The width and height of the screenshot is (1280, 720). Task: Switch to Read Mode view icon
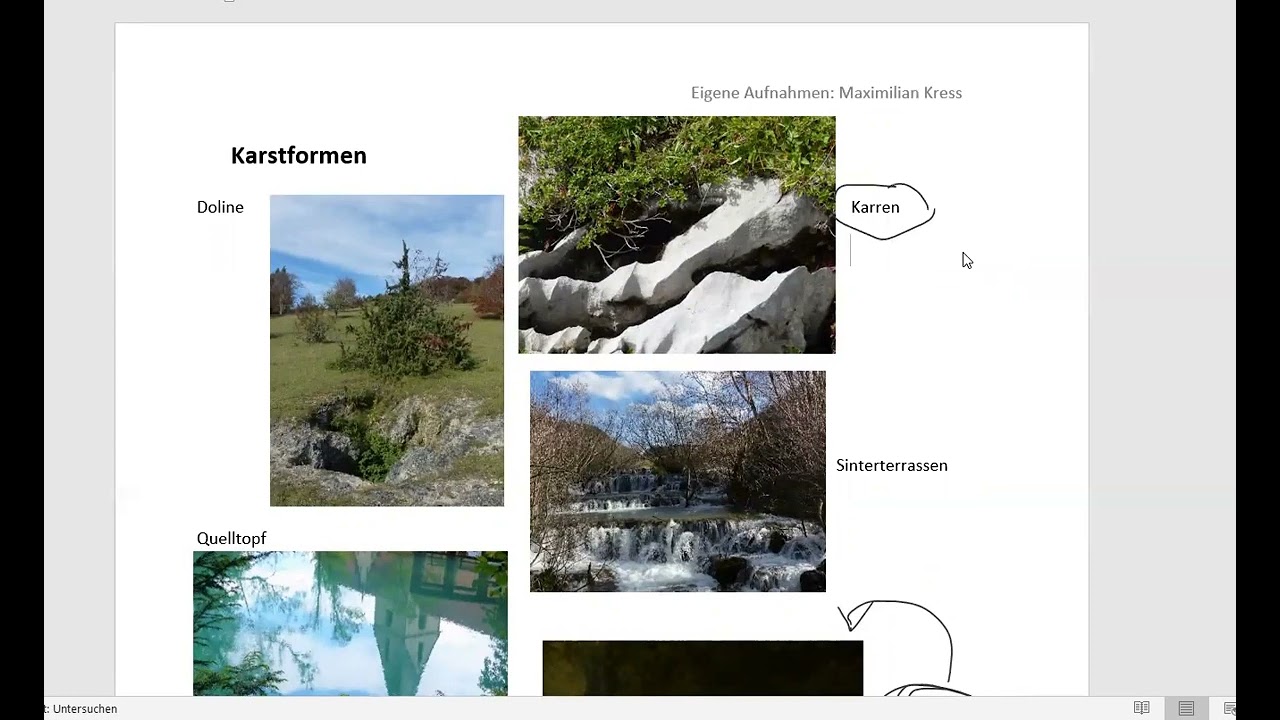(1141, 708)
